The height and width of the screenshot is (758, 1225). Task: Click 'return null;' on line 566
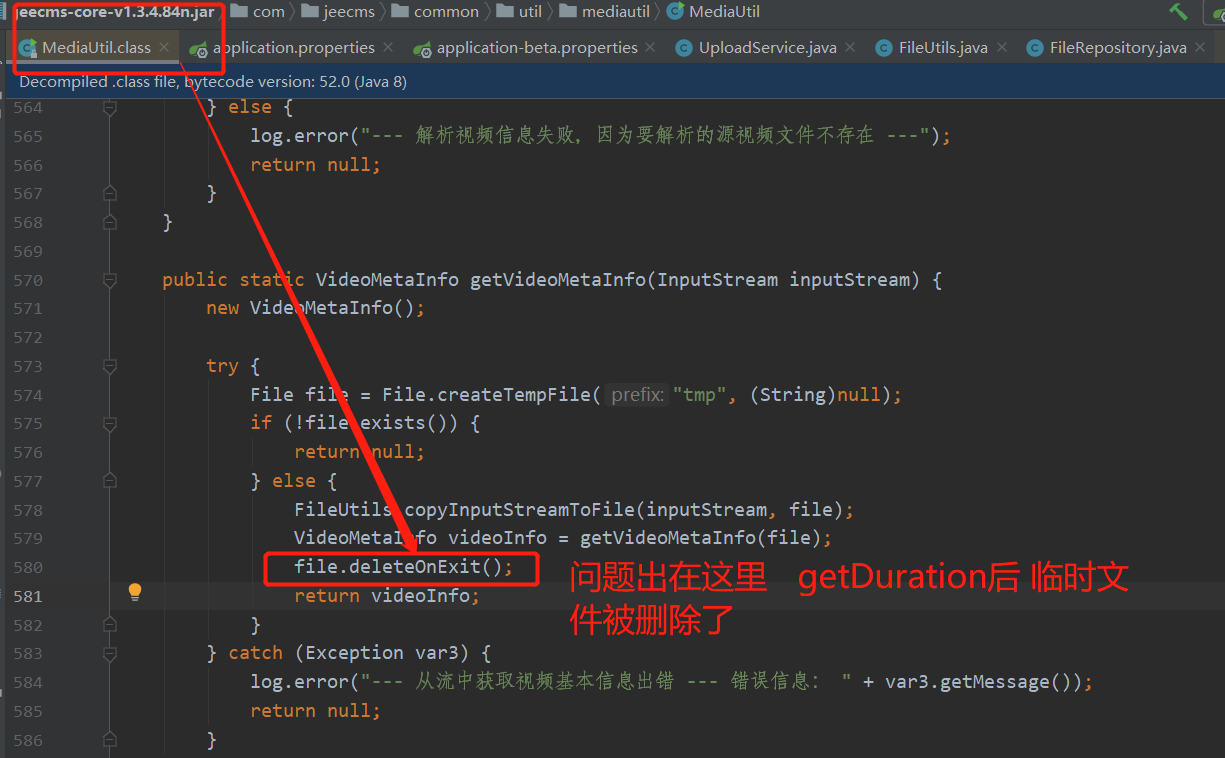coord(316,165)
